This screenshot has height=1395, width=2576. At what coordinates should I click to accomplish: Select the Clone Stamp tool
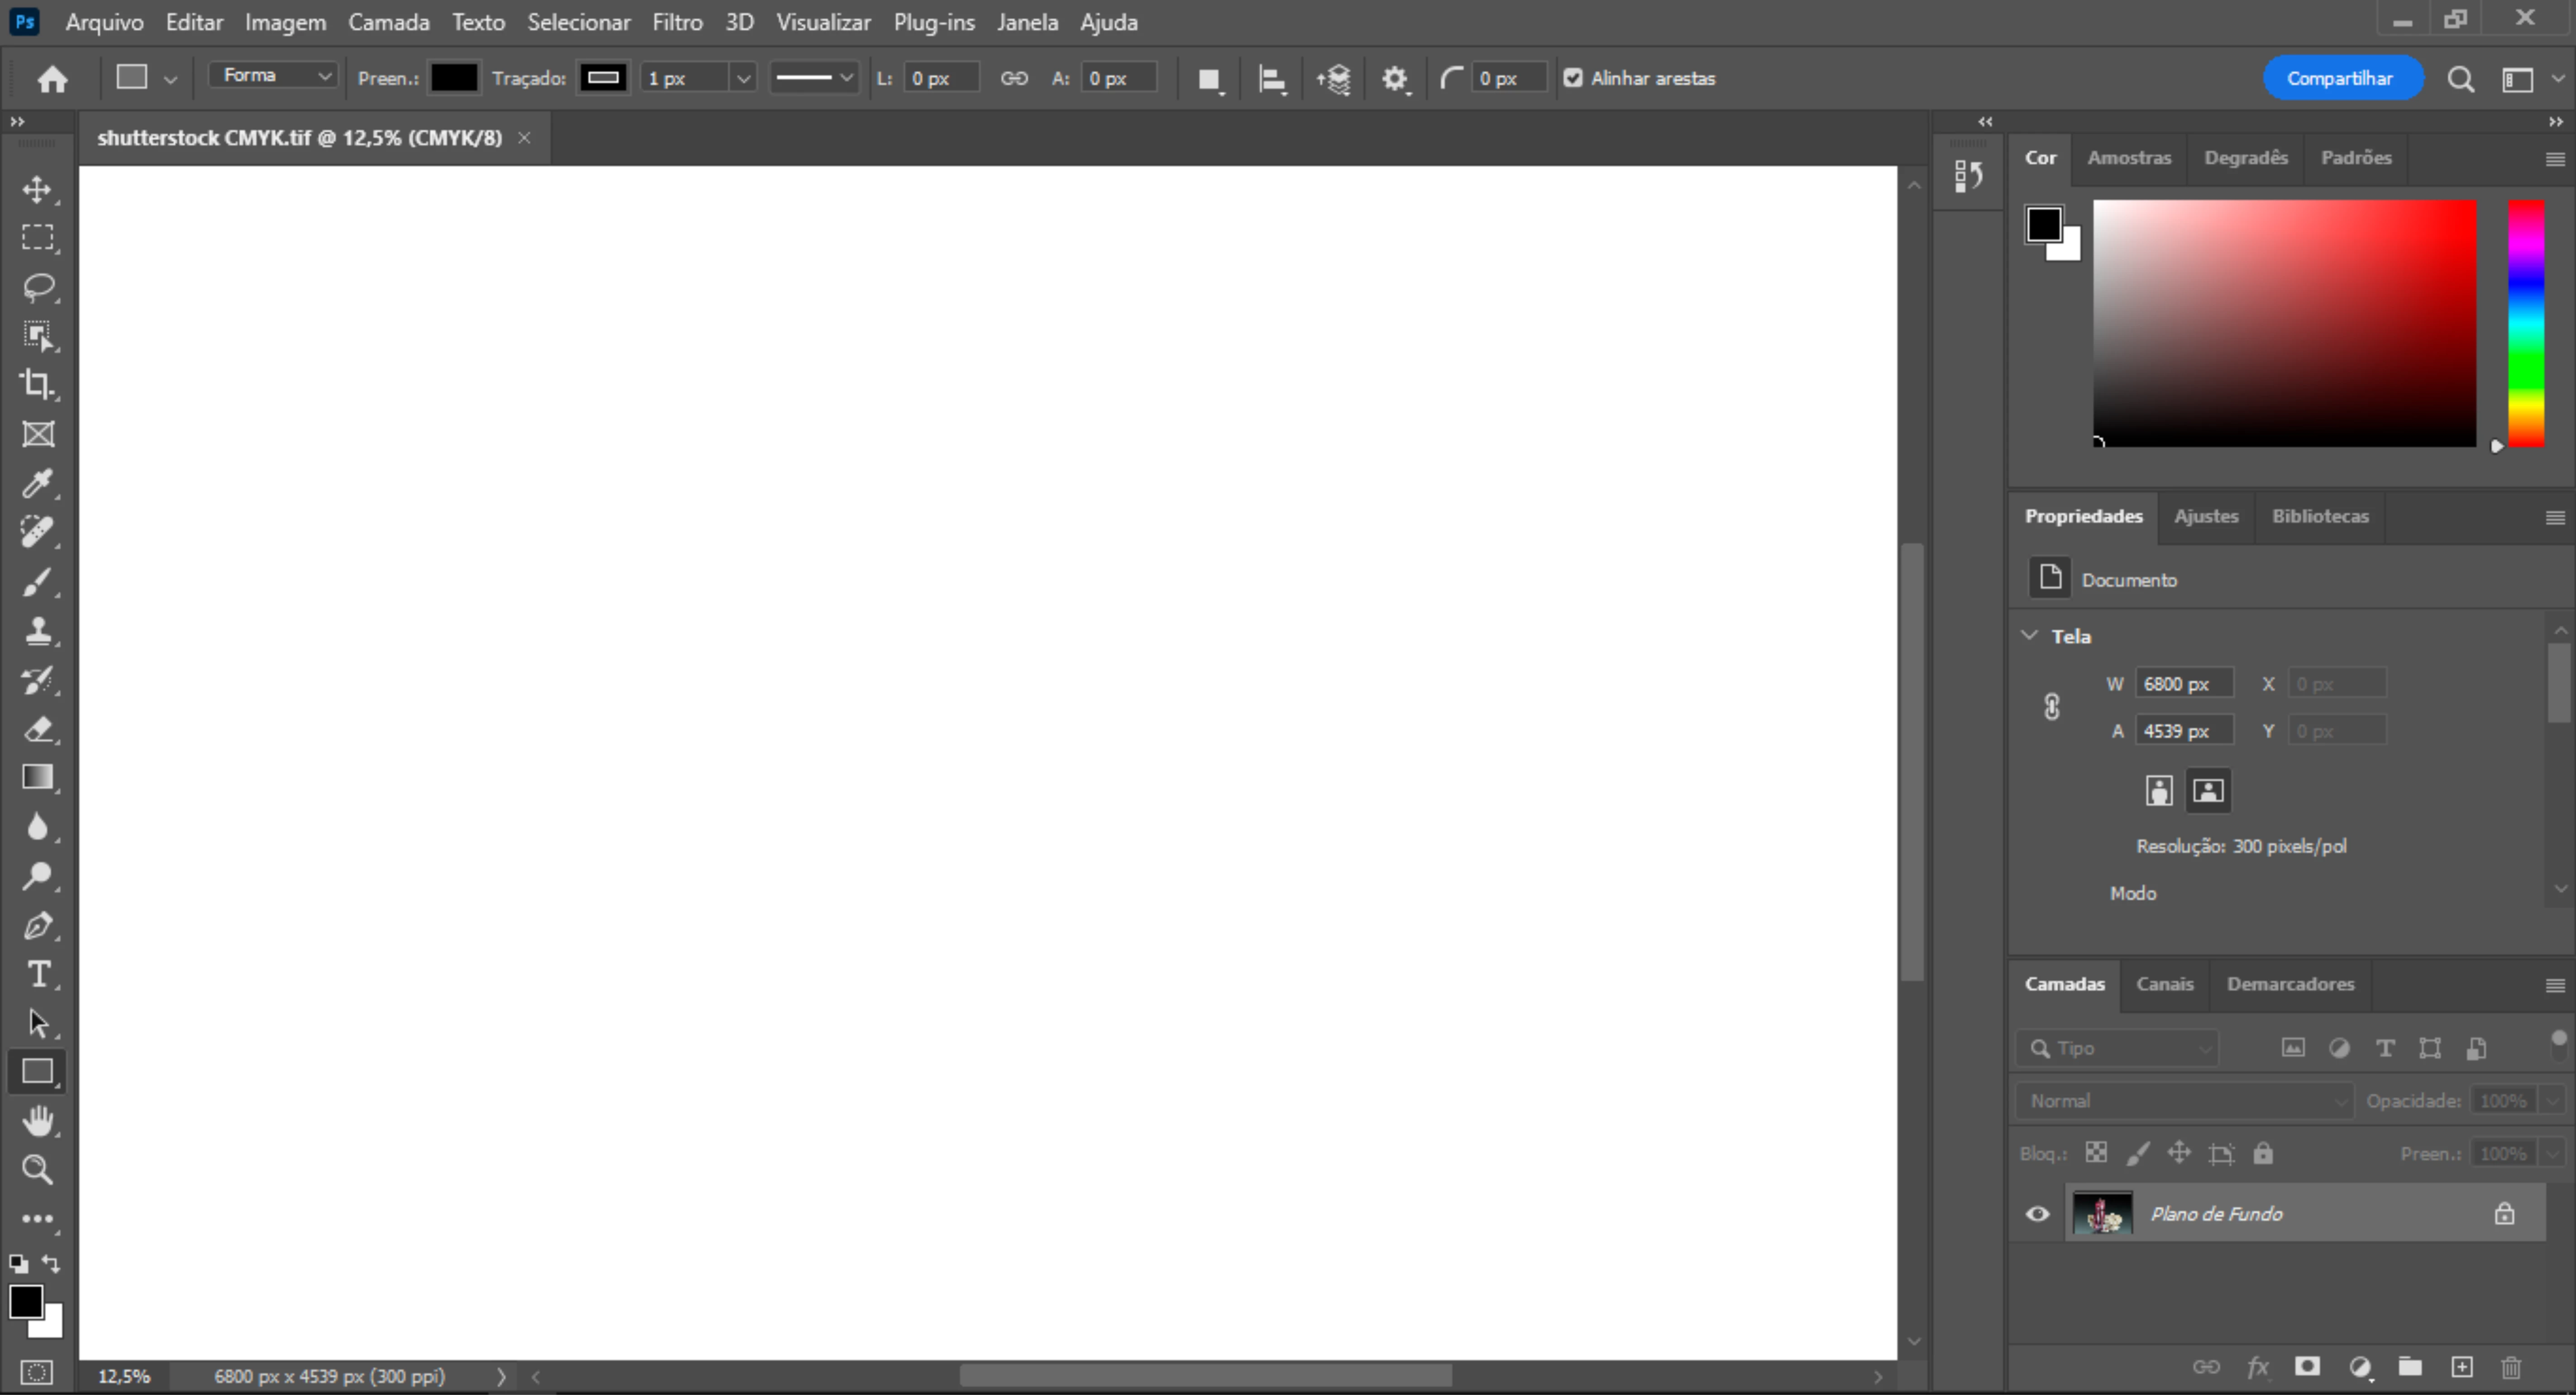click(x=37, y=630)
